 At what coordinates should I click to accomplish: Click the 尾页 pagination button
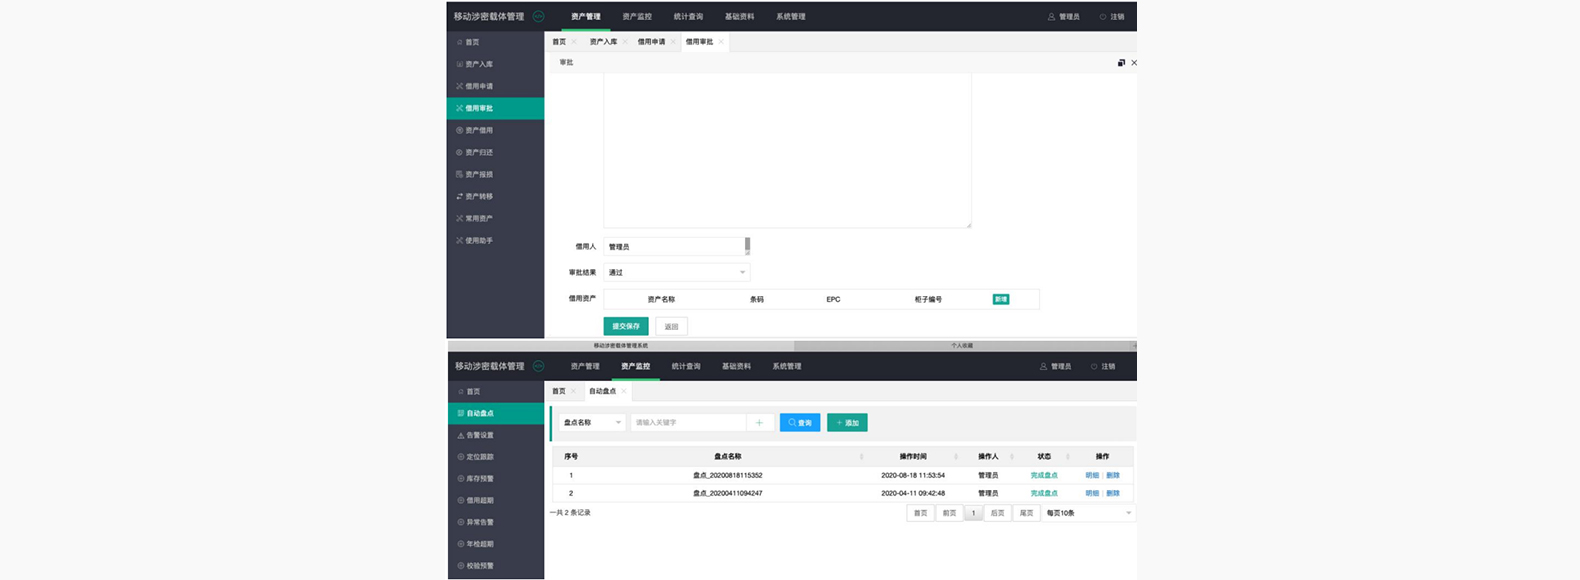pos(1026,513)
